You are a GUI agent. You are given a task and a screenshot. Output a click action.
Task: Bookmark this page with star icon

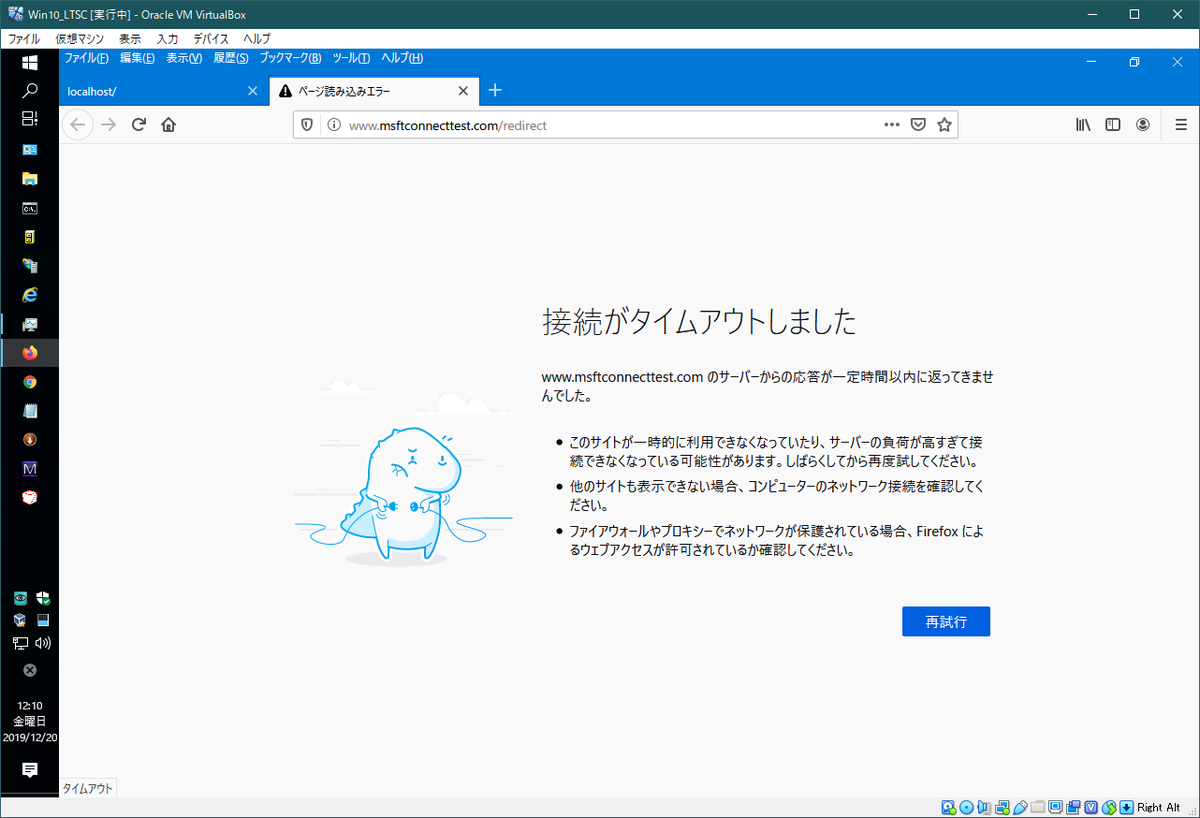pyautogui.click(x=944, y=125)
